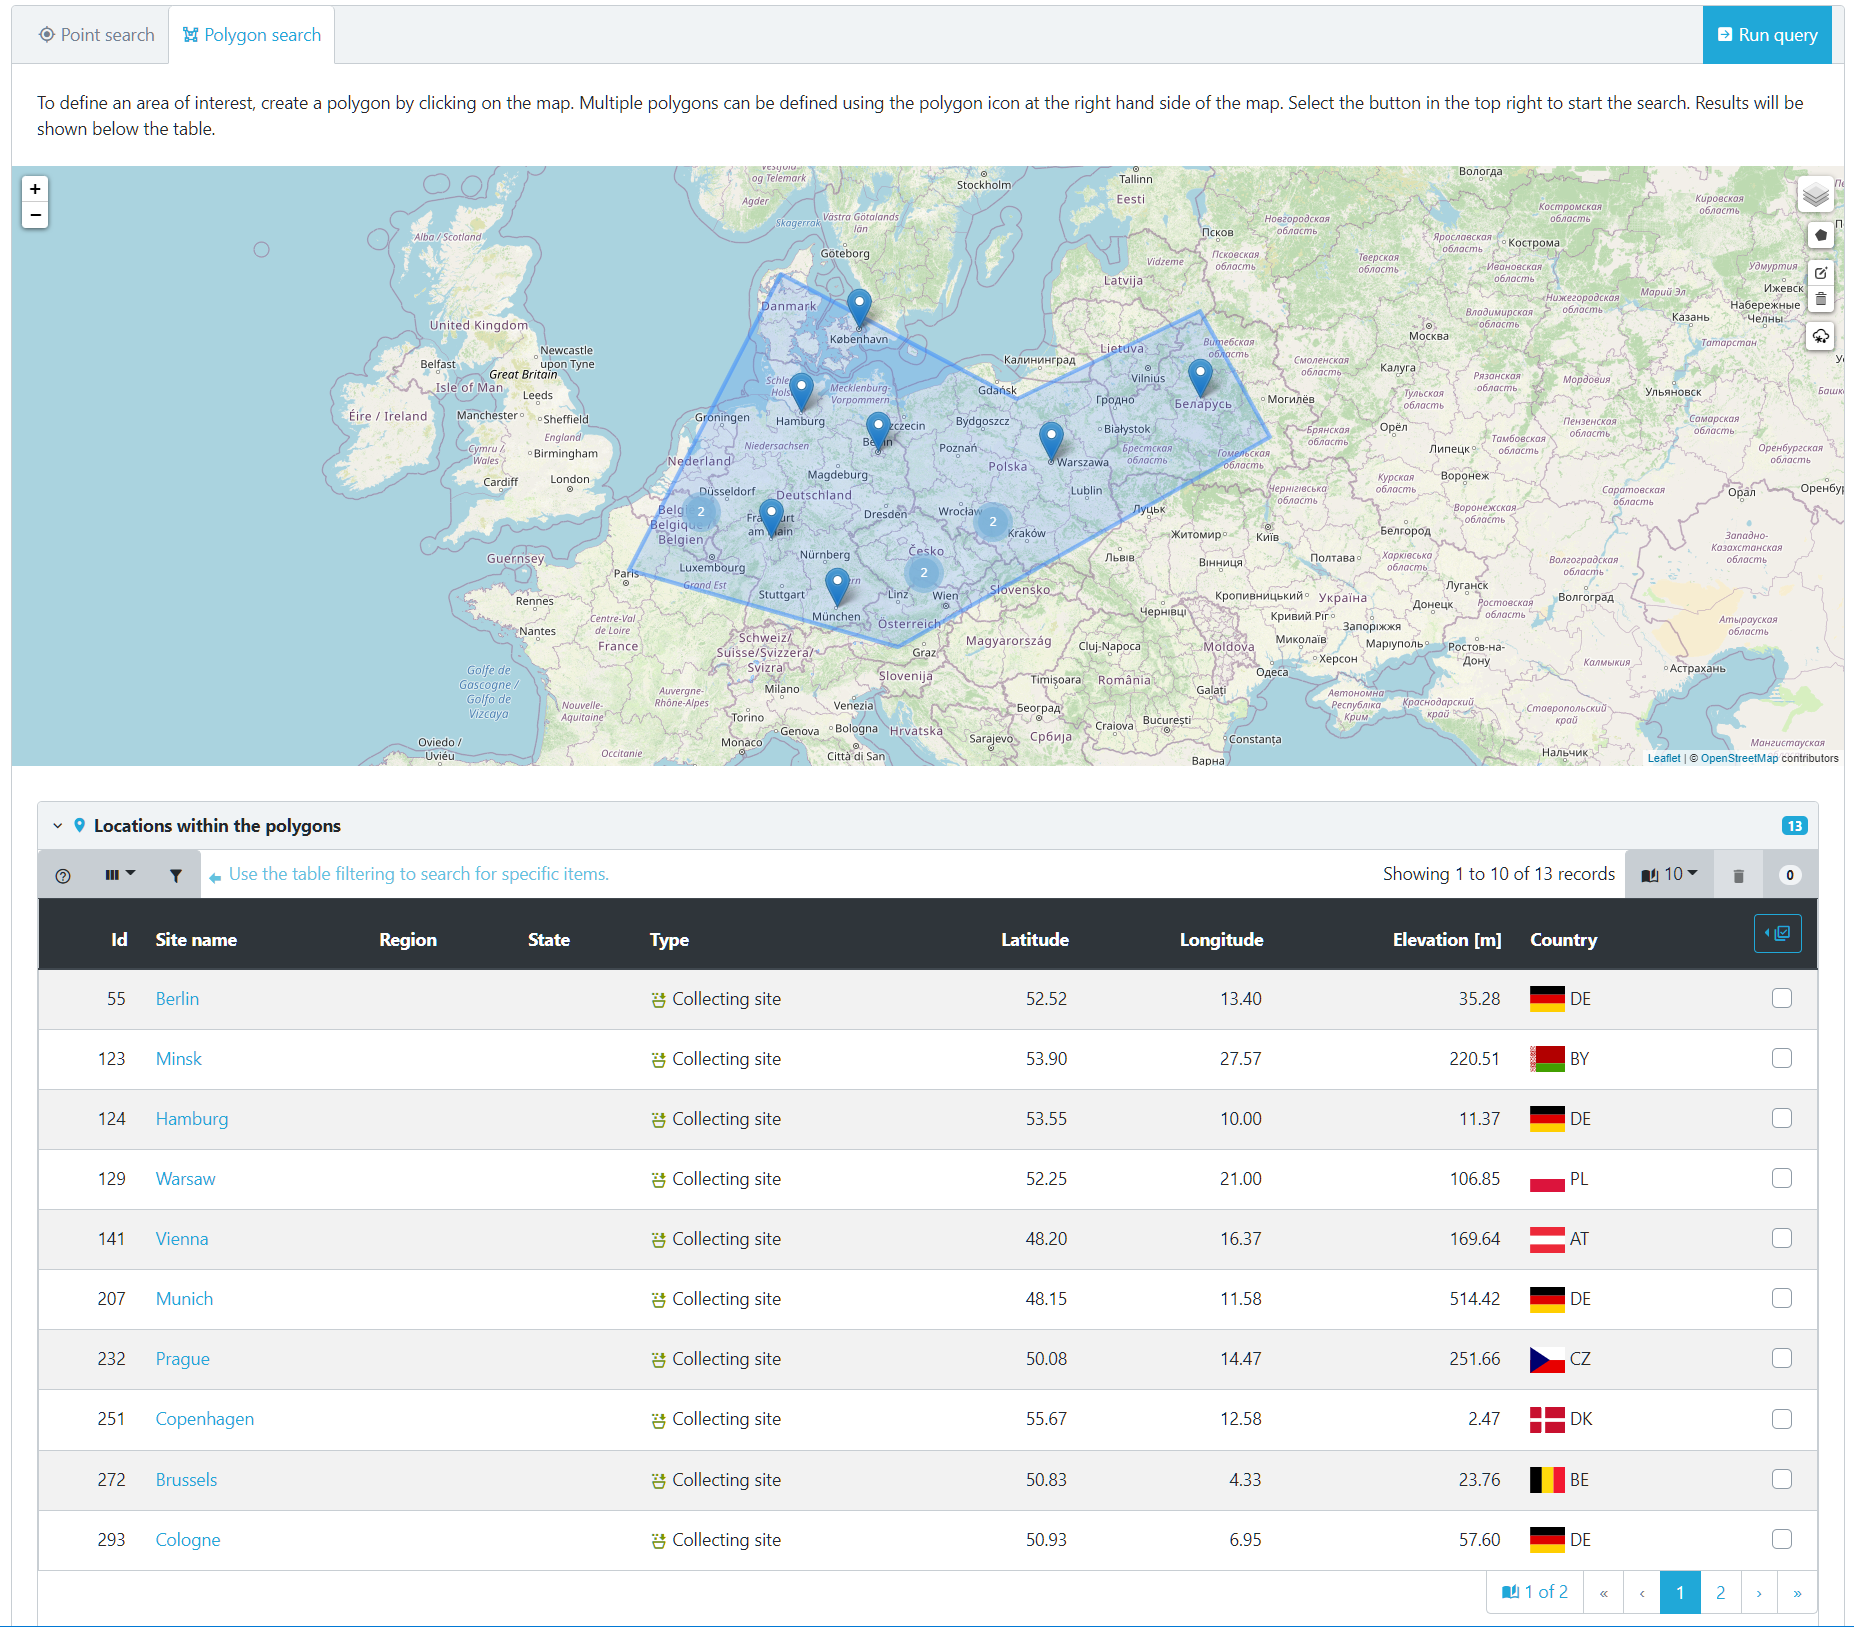This screenshot has height=1627, width=1854.
Task: Switch to the Point search tab
Action: [96, 35]
